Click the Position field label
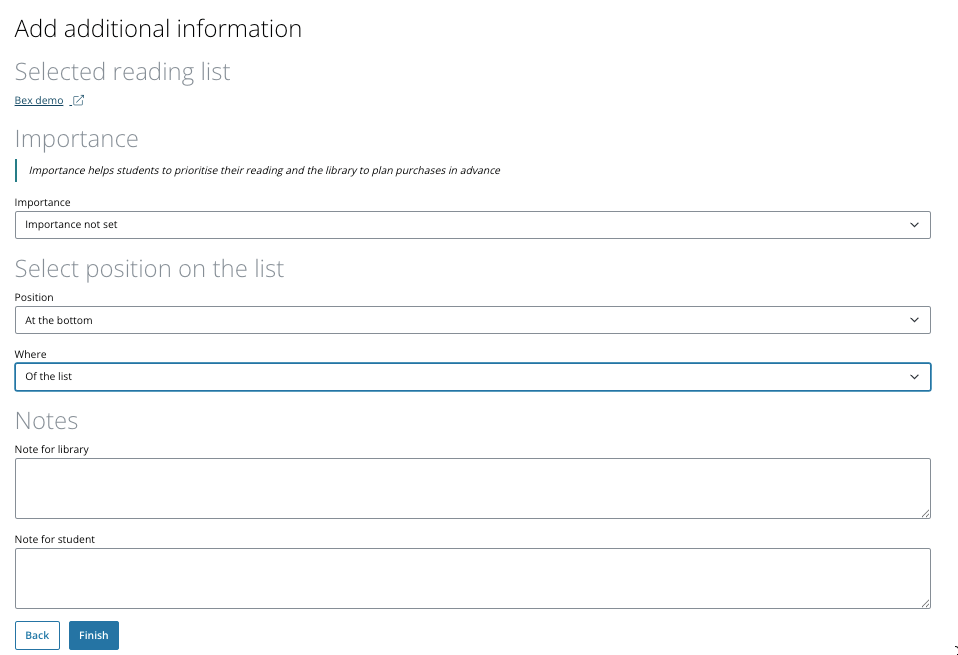 tap(34, 297)
